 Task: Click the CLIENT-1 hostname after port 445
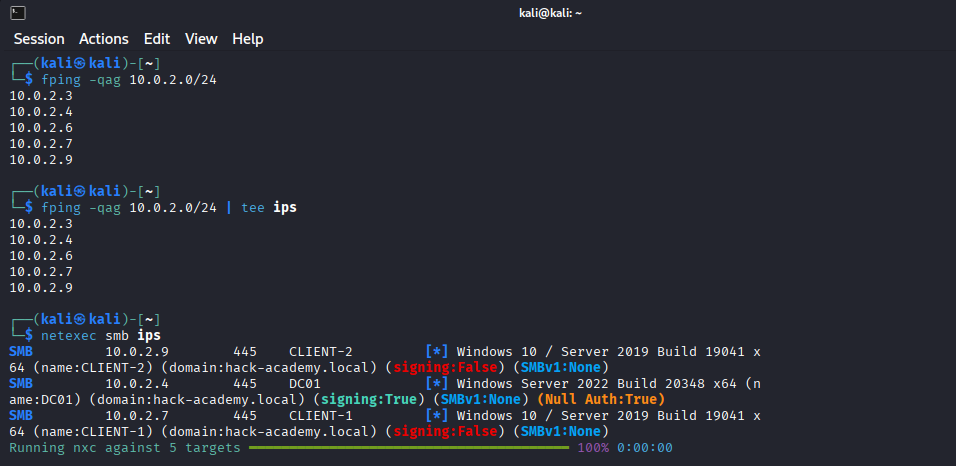point(320,415)
